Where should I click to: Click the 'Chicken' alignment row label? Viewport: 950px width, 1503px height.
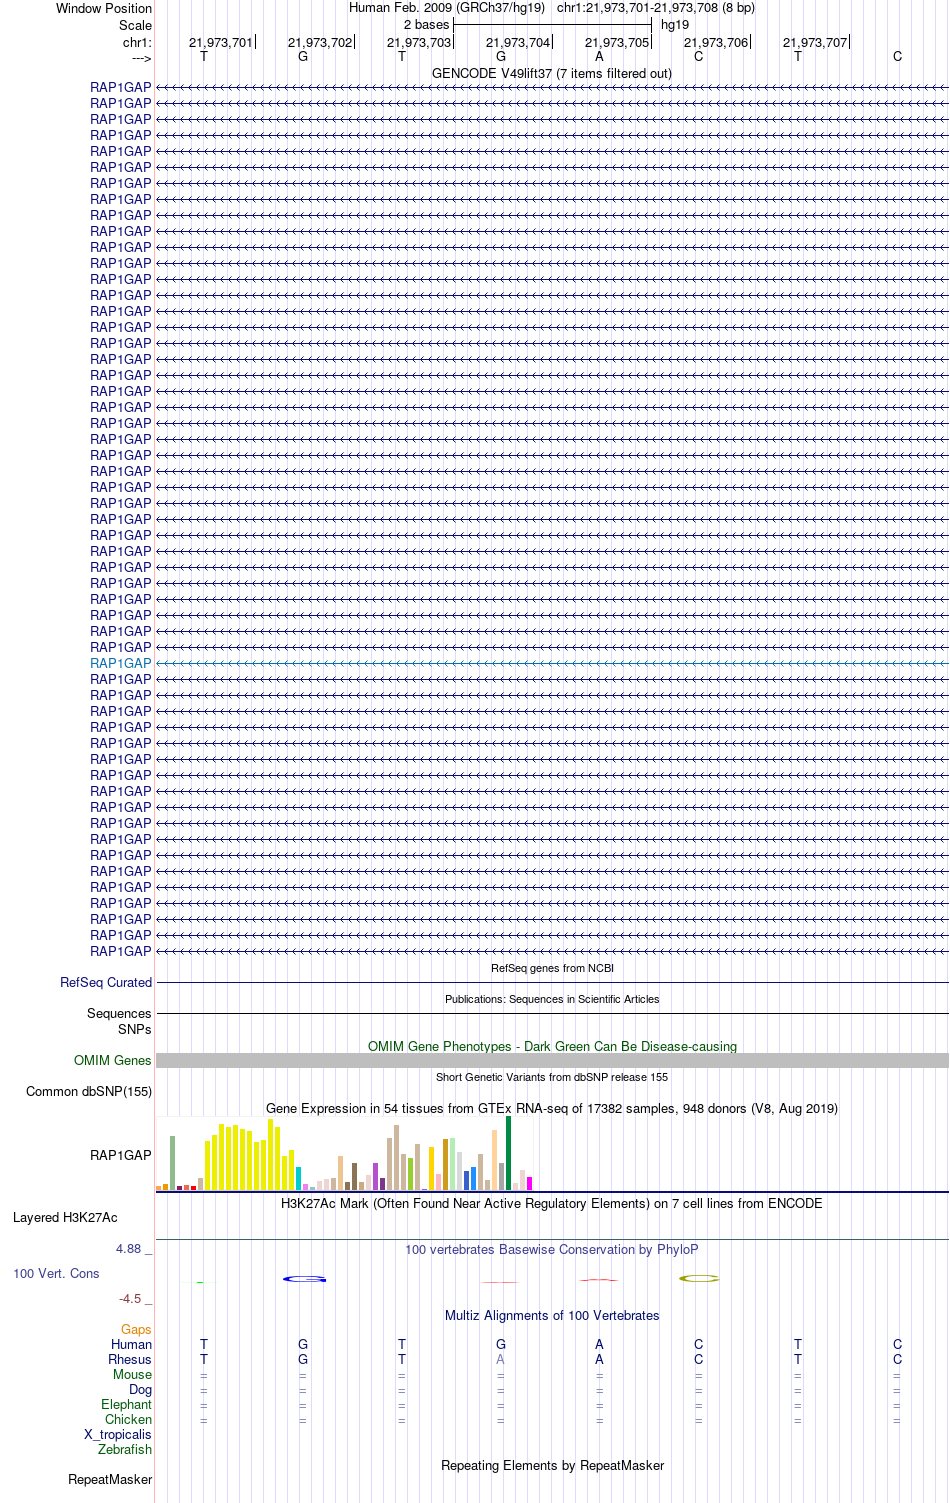pyautogui.click(x=128, y=1420)
